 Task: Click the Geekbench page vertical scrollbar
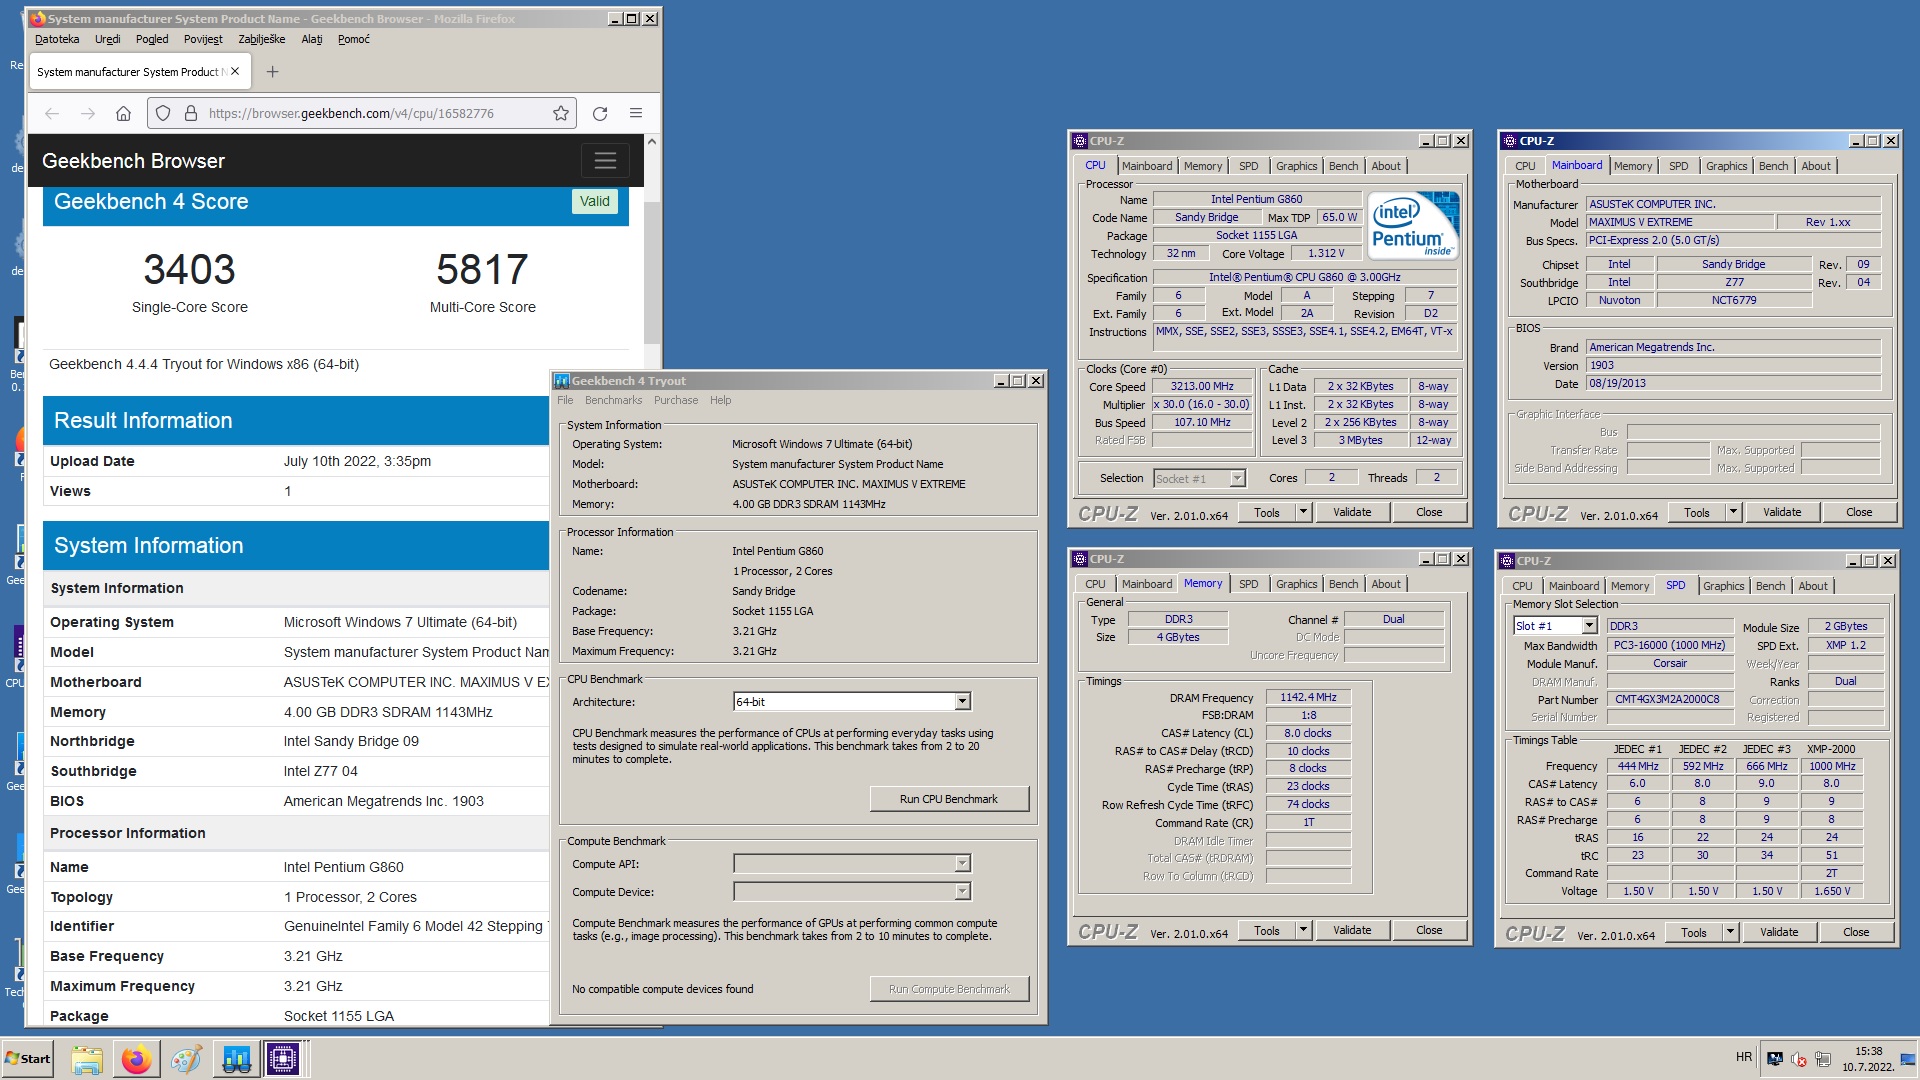click(652, 271)
